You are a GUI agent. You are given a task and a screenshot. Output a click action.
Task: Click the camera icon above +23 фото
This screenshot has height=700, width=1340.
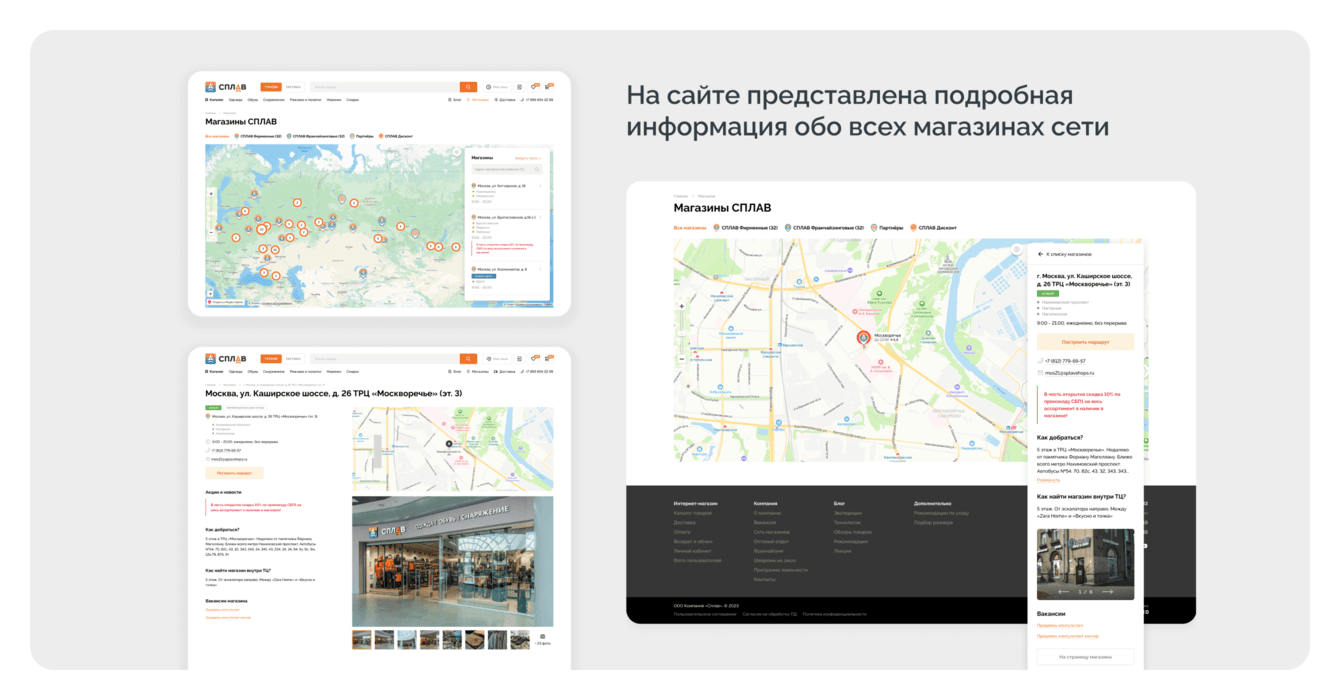coord(543,636)
